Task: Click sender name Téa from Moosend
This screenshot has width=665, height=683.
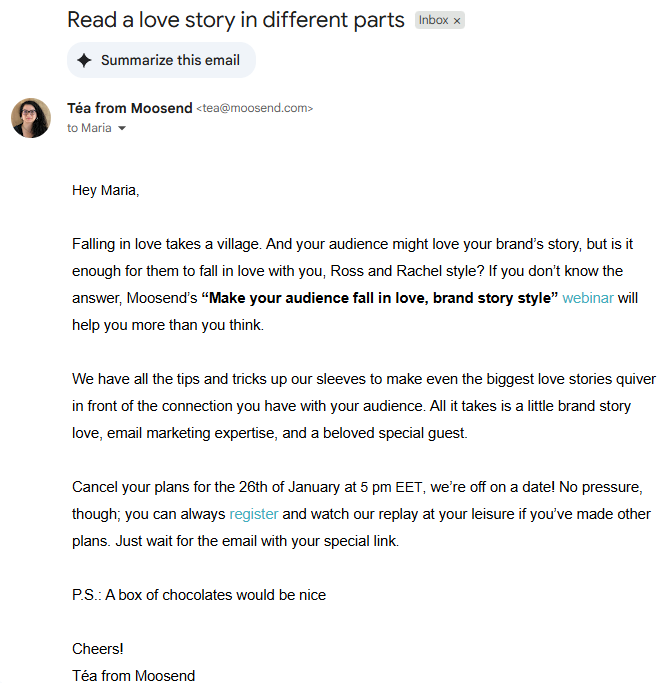Action: coord(130,108)
